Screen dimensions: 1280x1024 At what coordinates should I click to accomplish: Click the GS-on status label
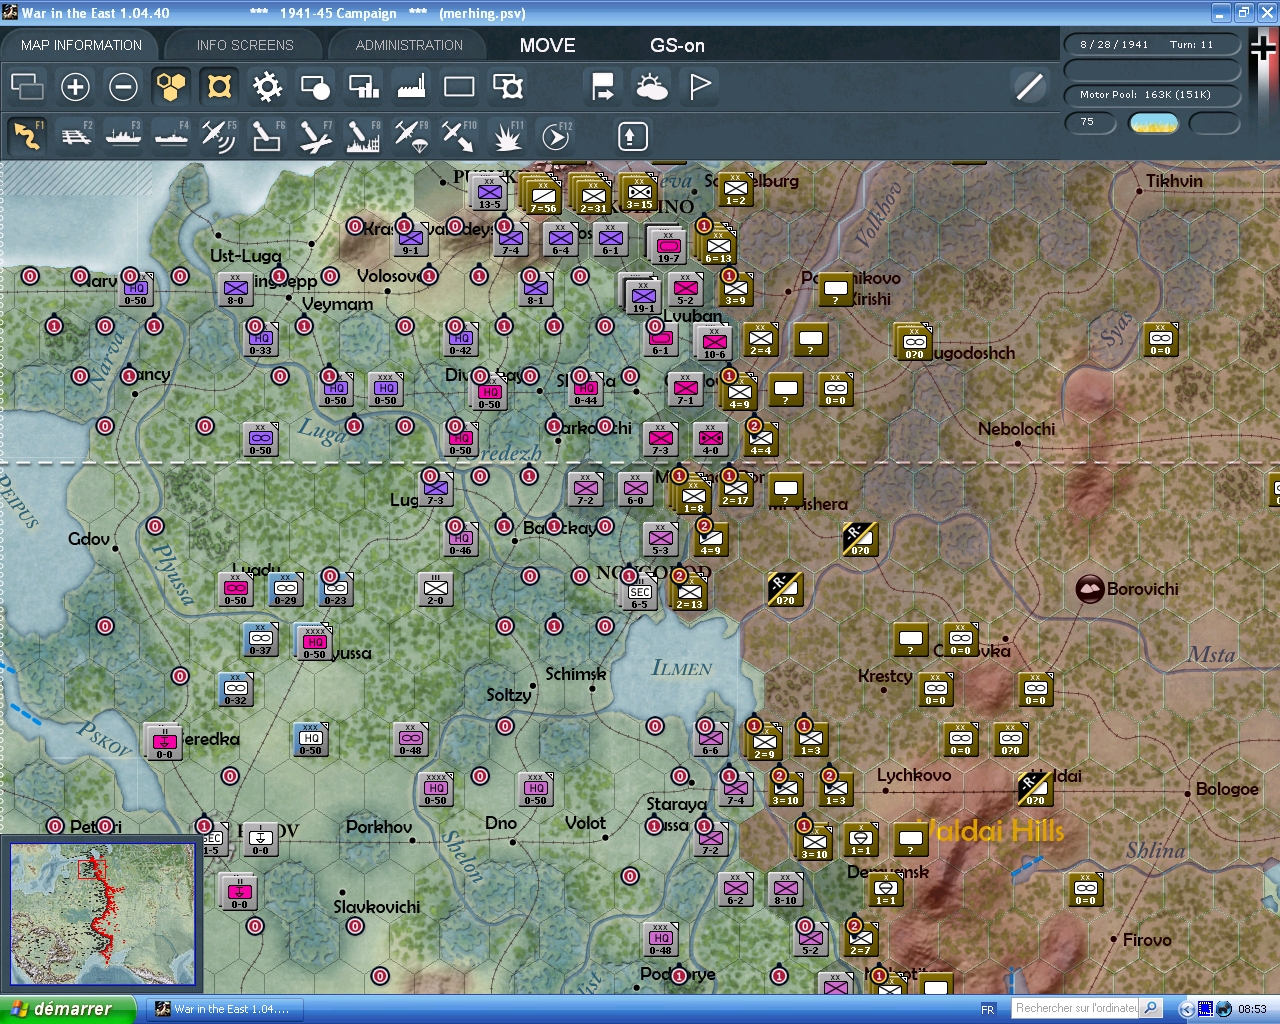coord(677,45)
